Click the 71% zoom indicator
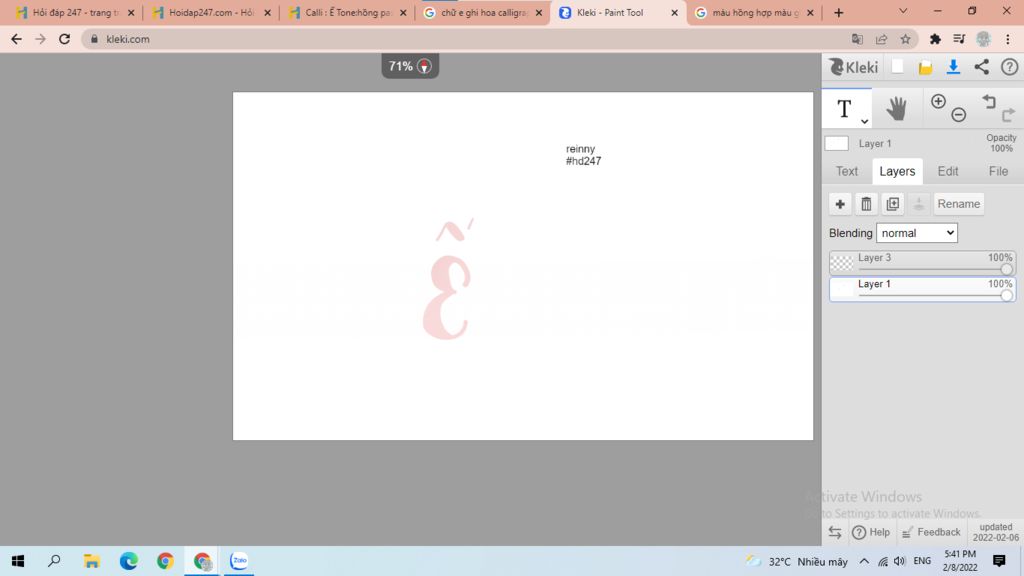Image resolution: width=1024 pixels, height=576 pixels. click(x=410, y=66)
